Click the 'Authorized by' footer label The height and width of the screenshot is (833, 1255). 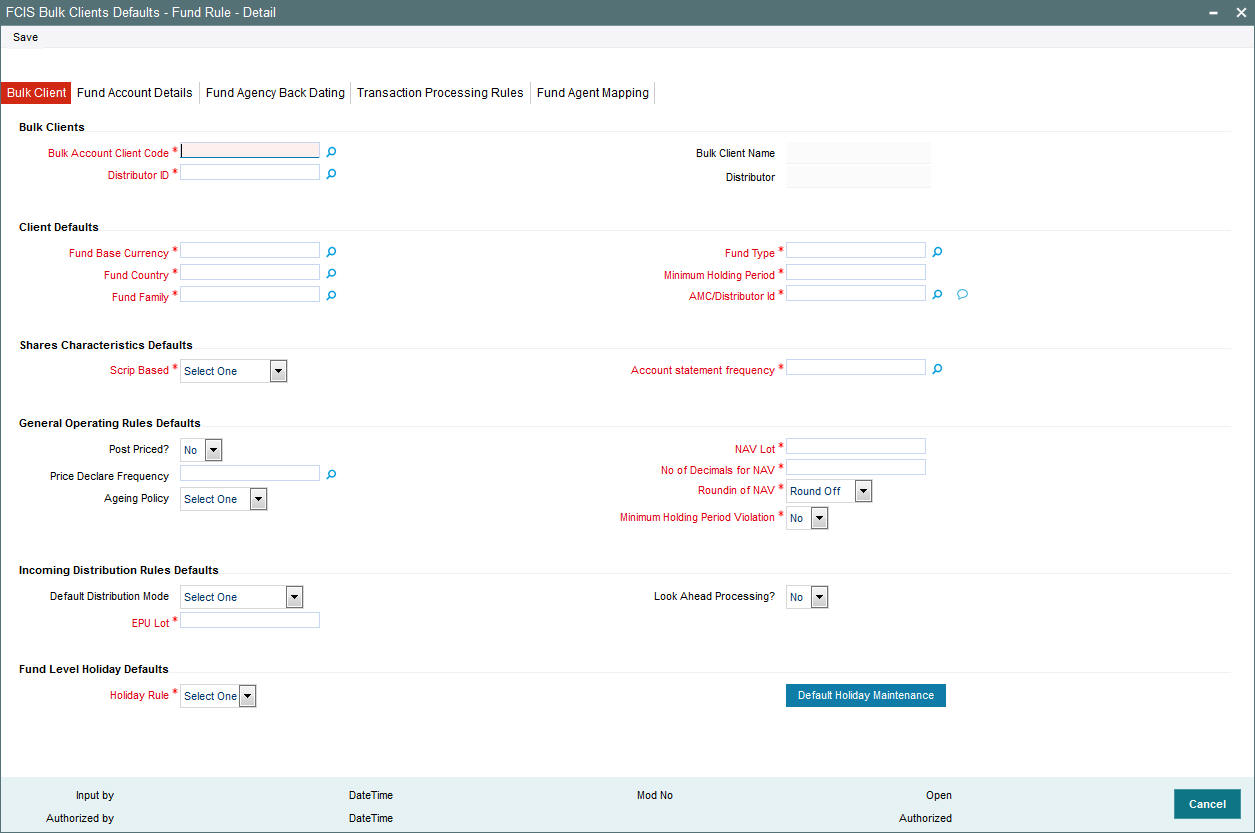[x=80, y=818]
